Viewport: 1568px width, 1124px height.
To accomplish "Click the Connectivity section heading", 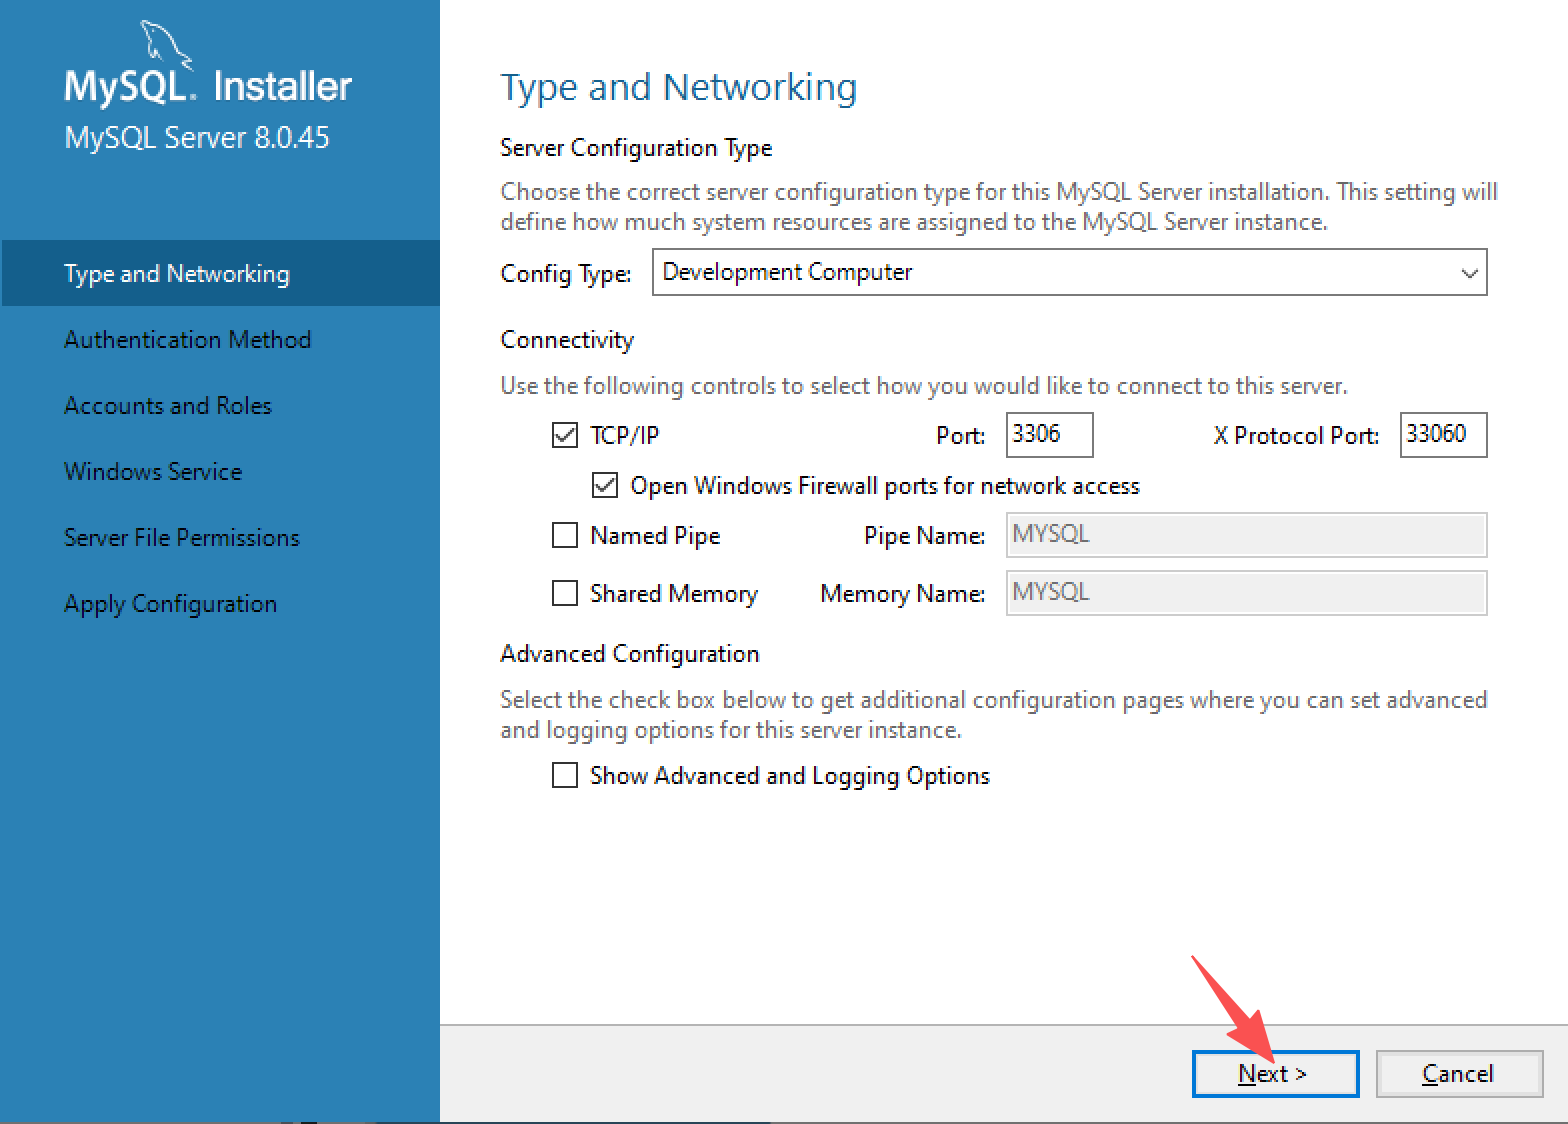I will click(x=567, y=340).
